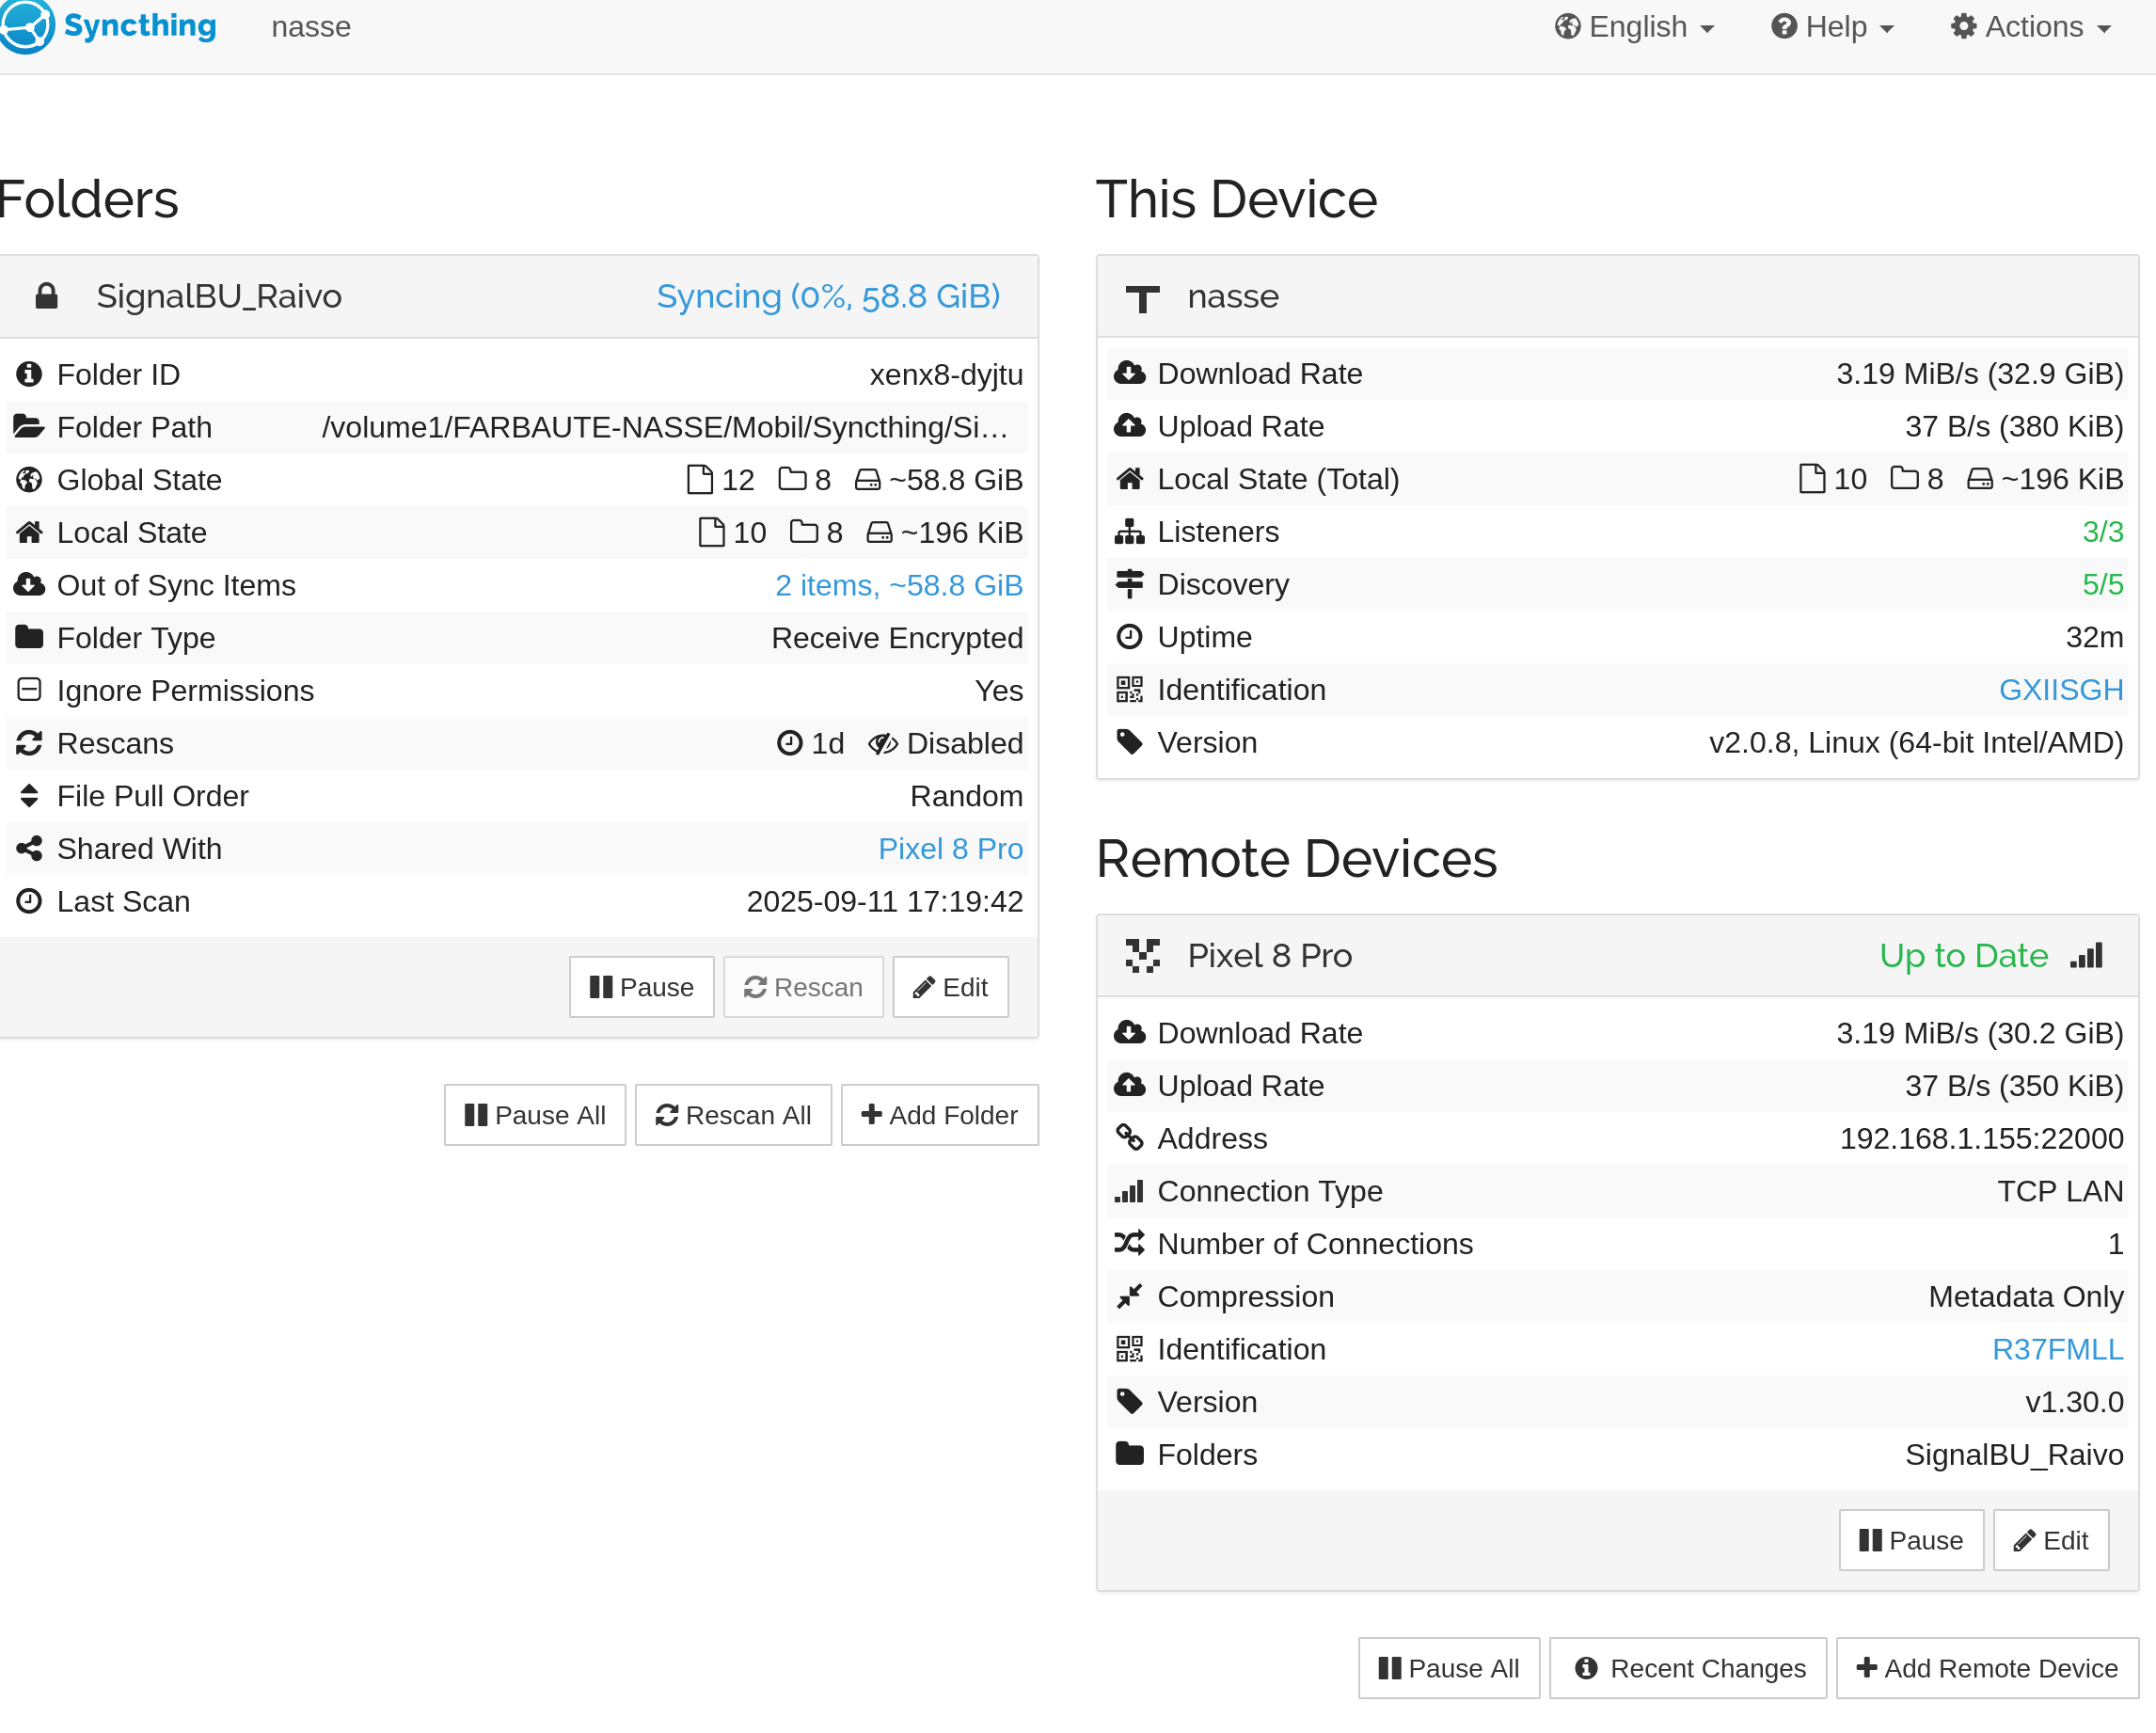Click This Device Version tag icon

[x=1129, y=742]
